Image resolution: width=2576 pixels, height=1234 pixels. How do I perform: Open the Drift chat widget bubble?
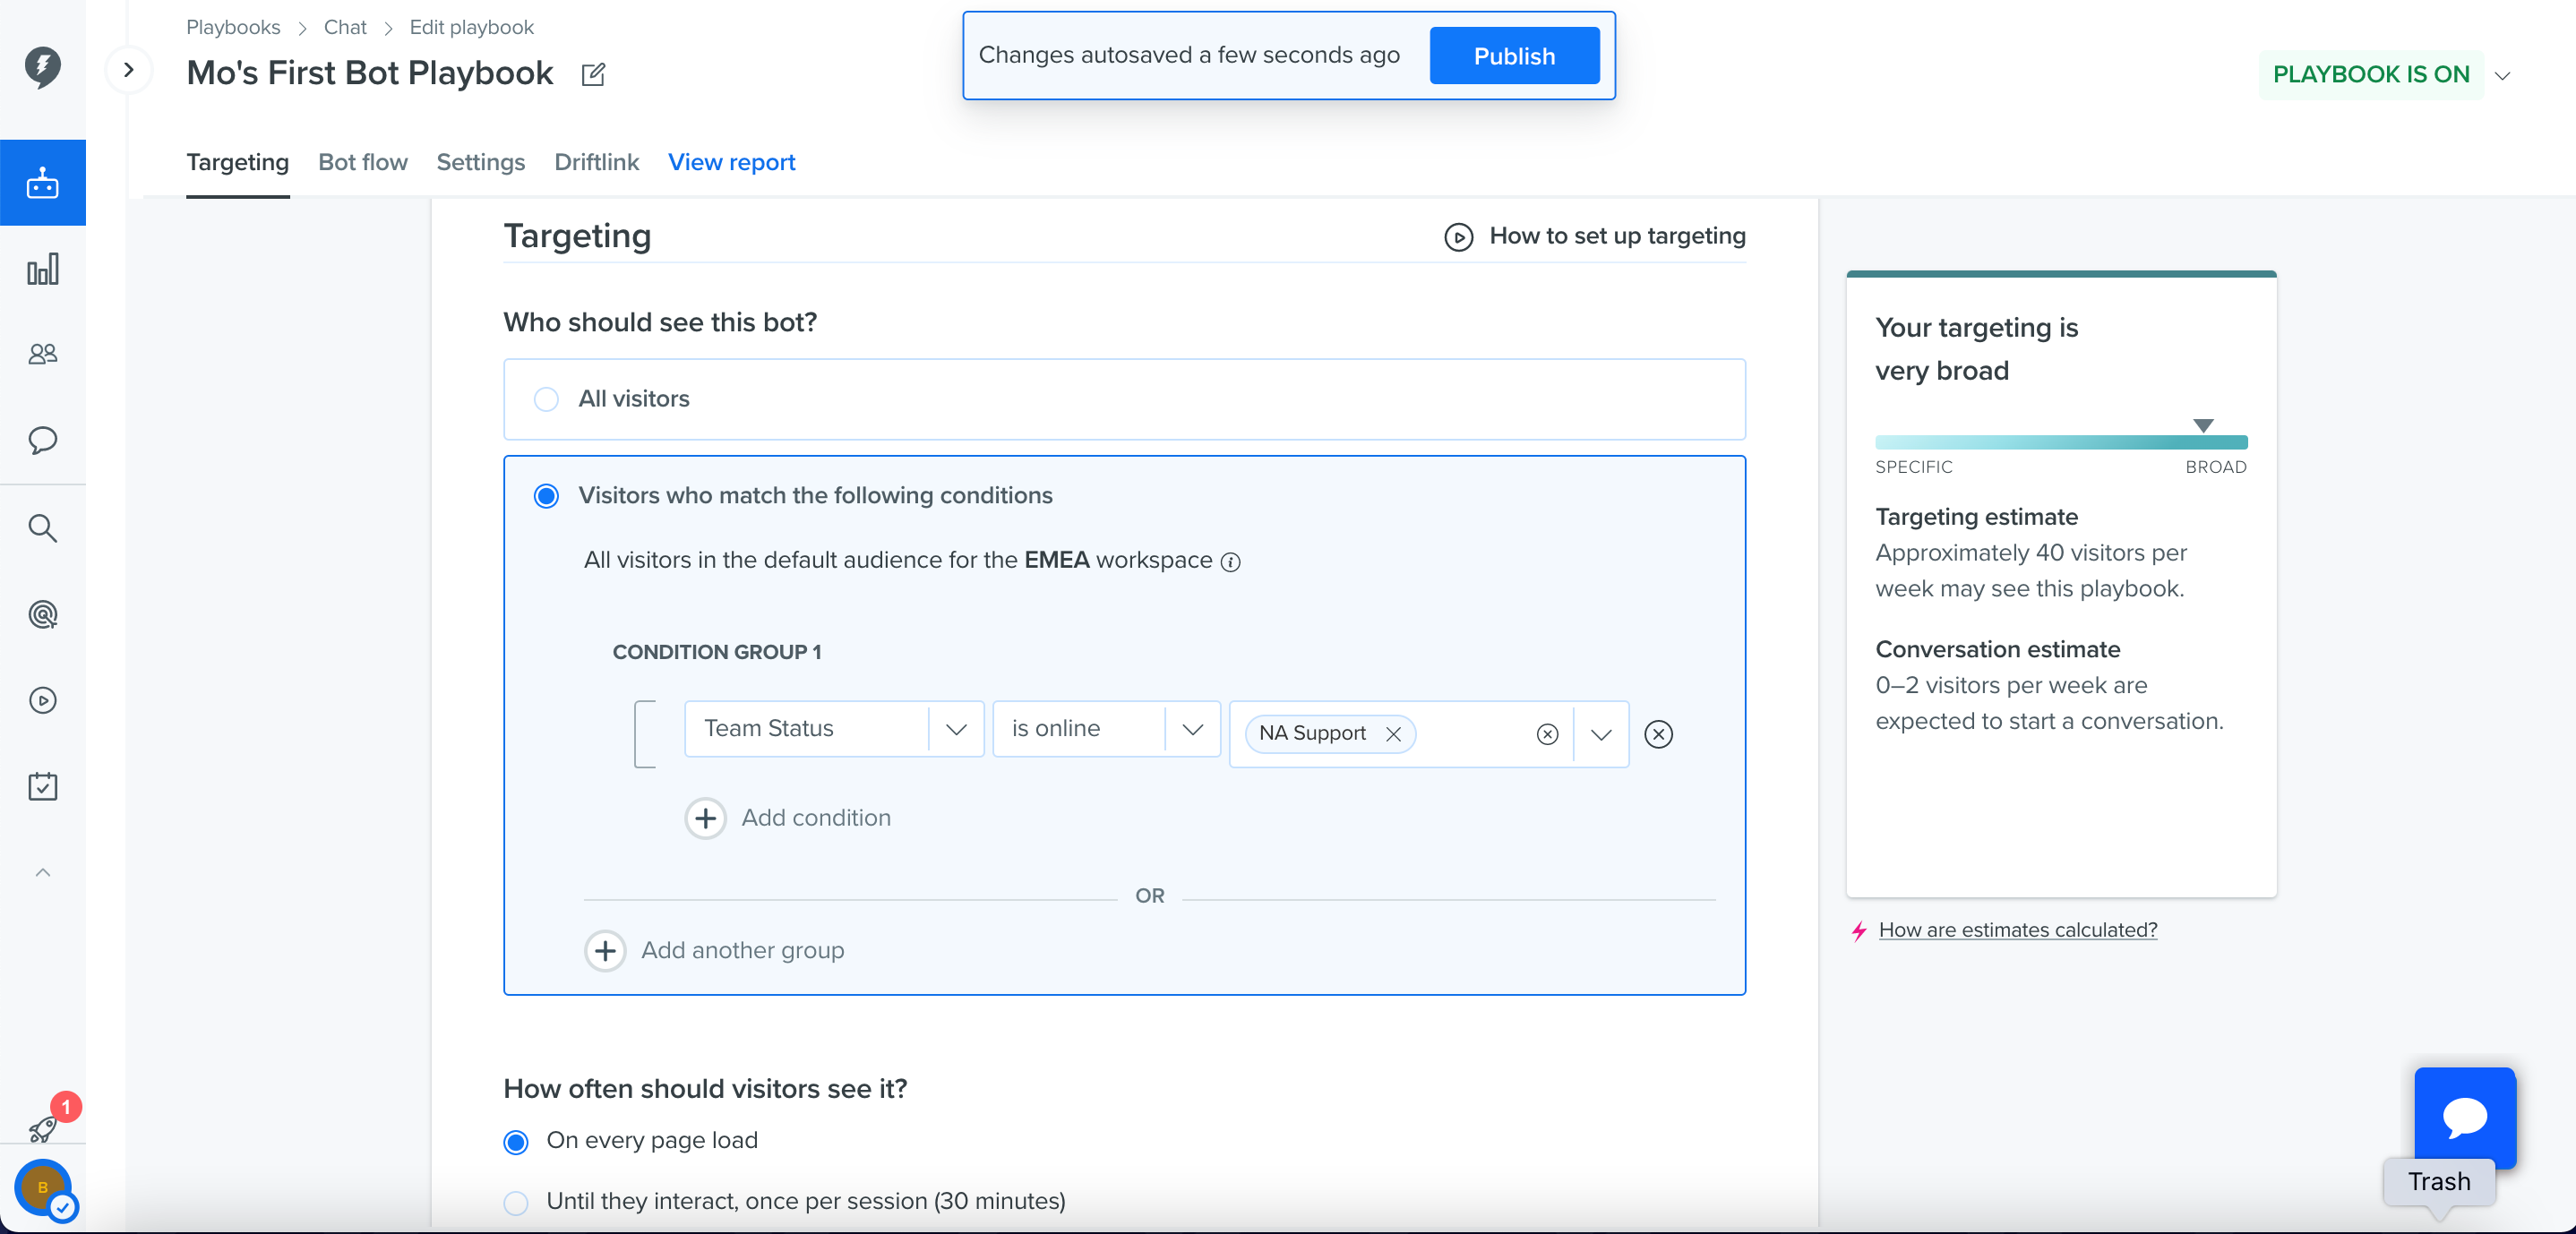pos(2464,1117)
